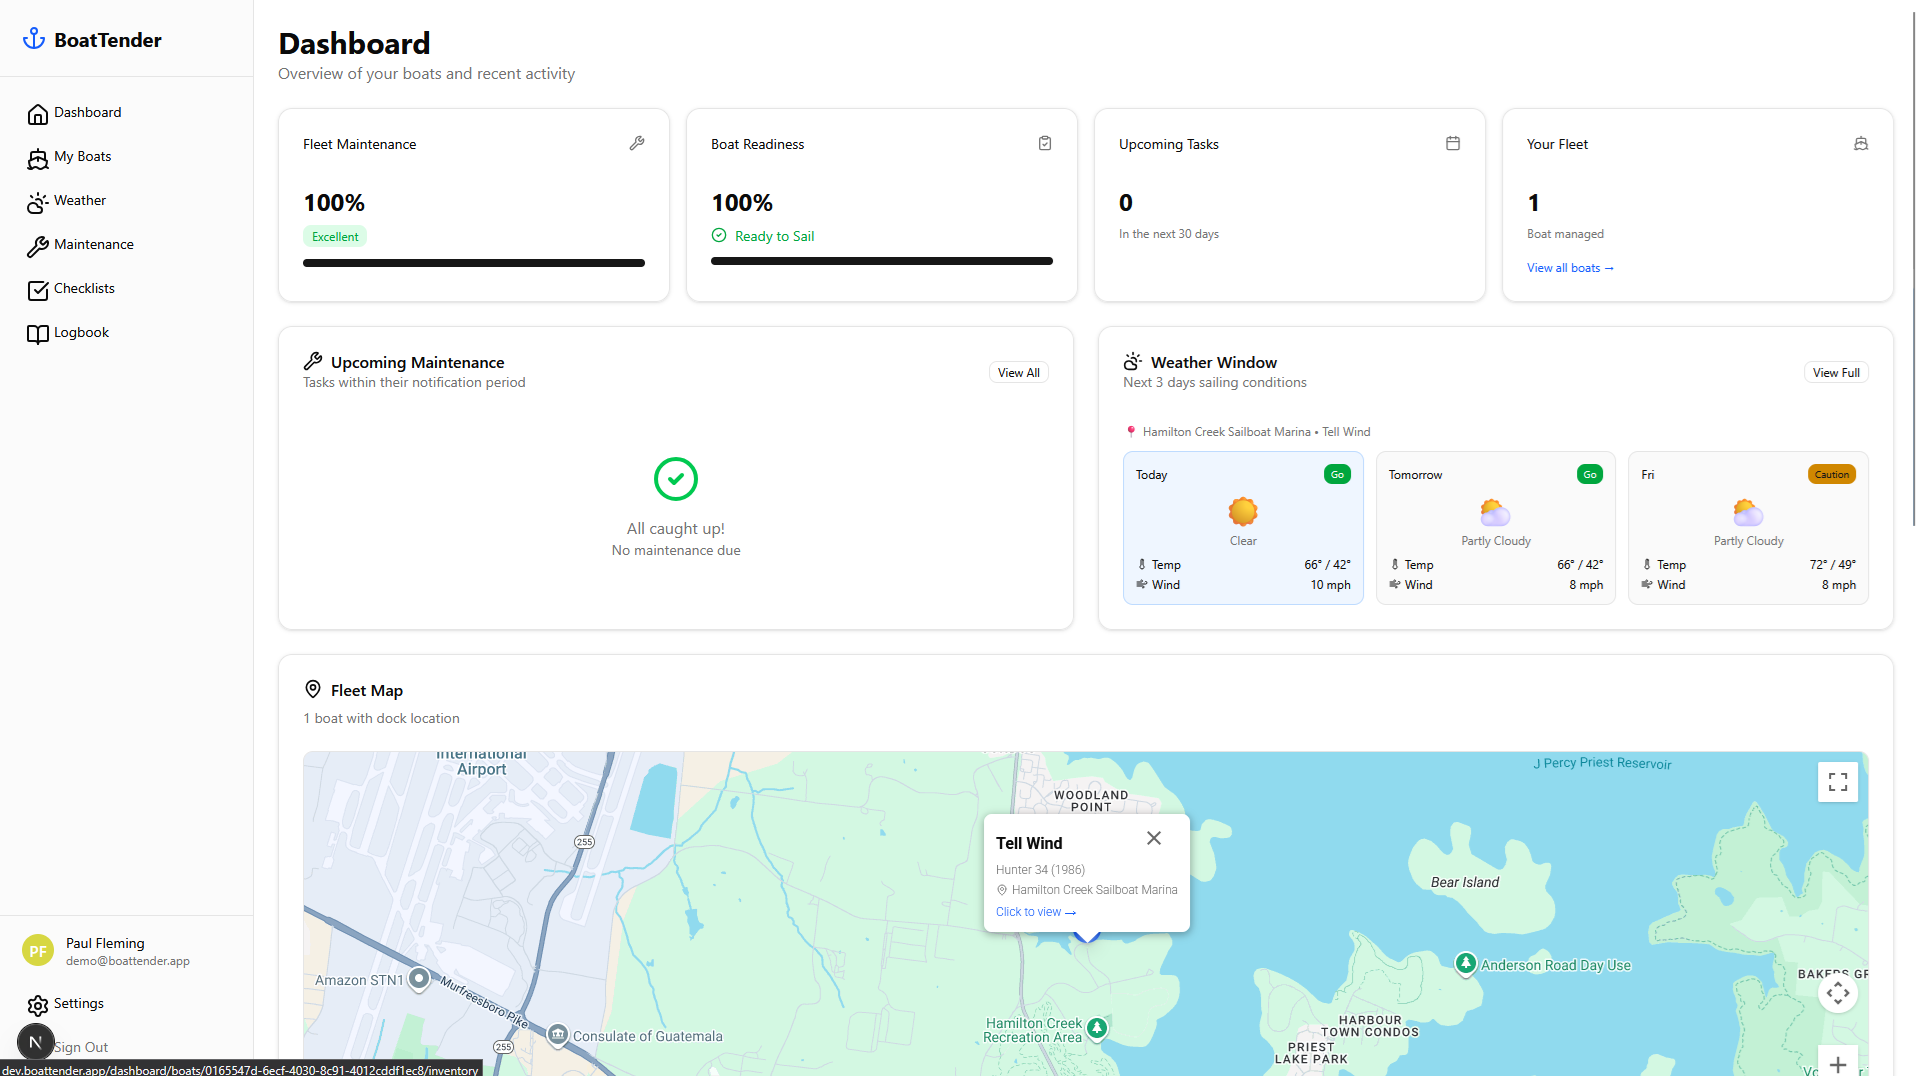Click the map camera pan control

point(1837,993)
